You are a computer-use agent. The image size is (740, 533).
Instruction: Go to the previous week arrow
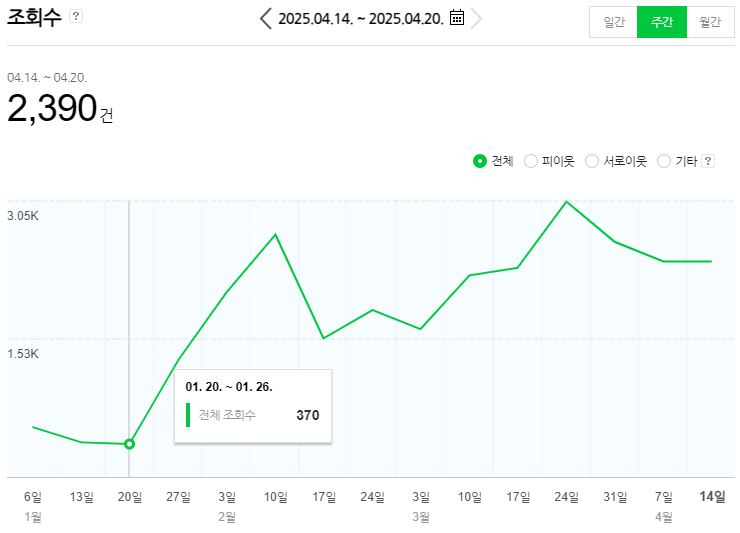265,18
